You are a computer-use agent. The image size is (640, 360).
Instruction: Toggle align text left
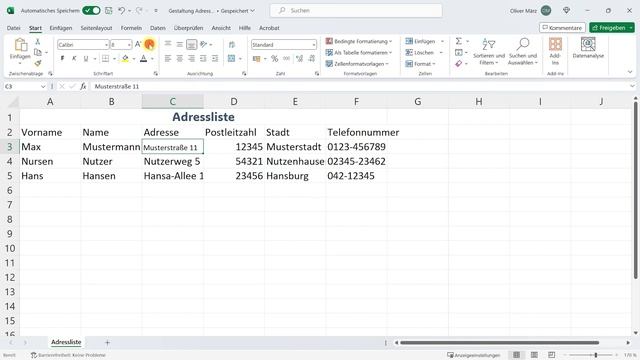(x=168, y=59)
